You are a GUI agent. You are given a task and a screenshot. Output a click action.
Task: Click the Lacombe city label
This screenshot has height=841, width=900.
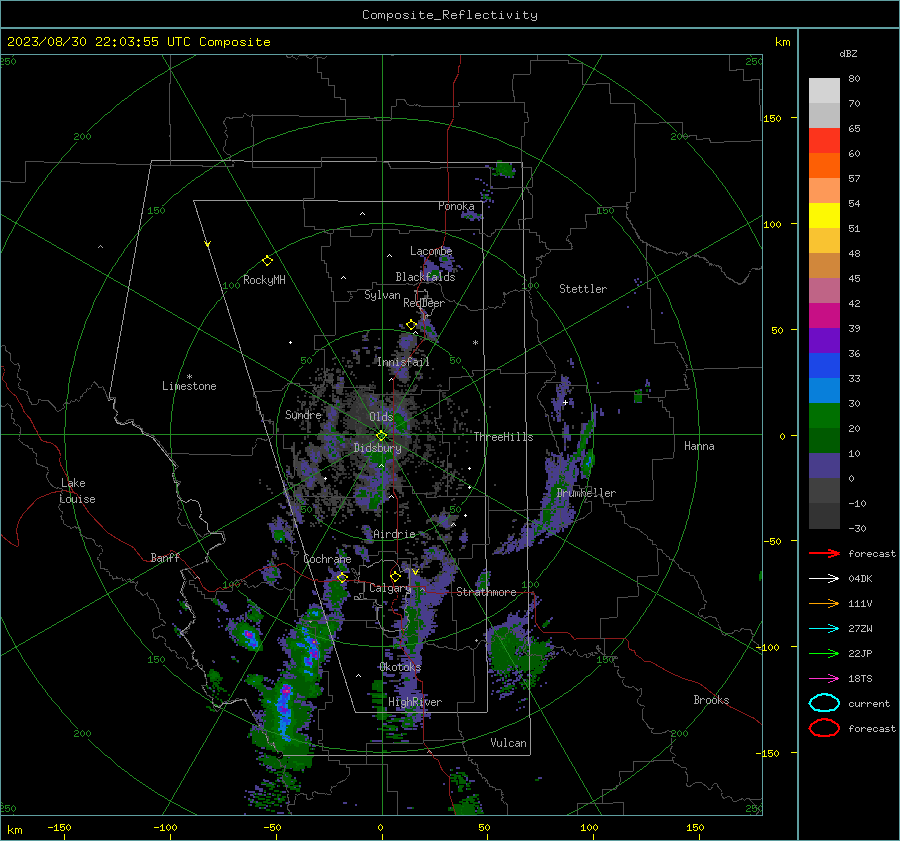click(x=431, y=251)
